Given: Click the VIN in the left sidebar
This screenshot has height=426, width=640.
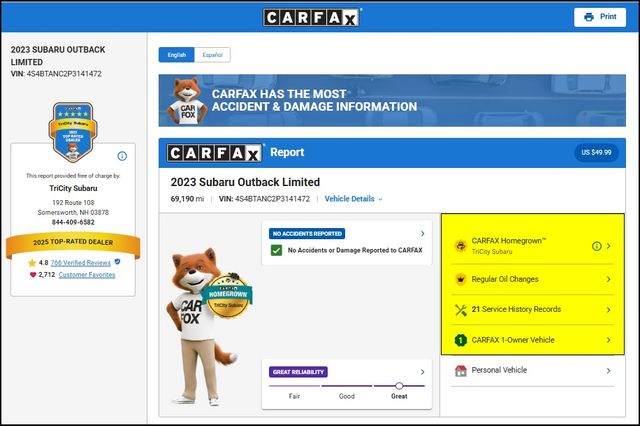Looking at the screenshot, I should click(56, 74).
